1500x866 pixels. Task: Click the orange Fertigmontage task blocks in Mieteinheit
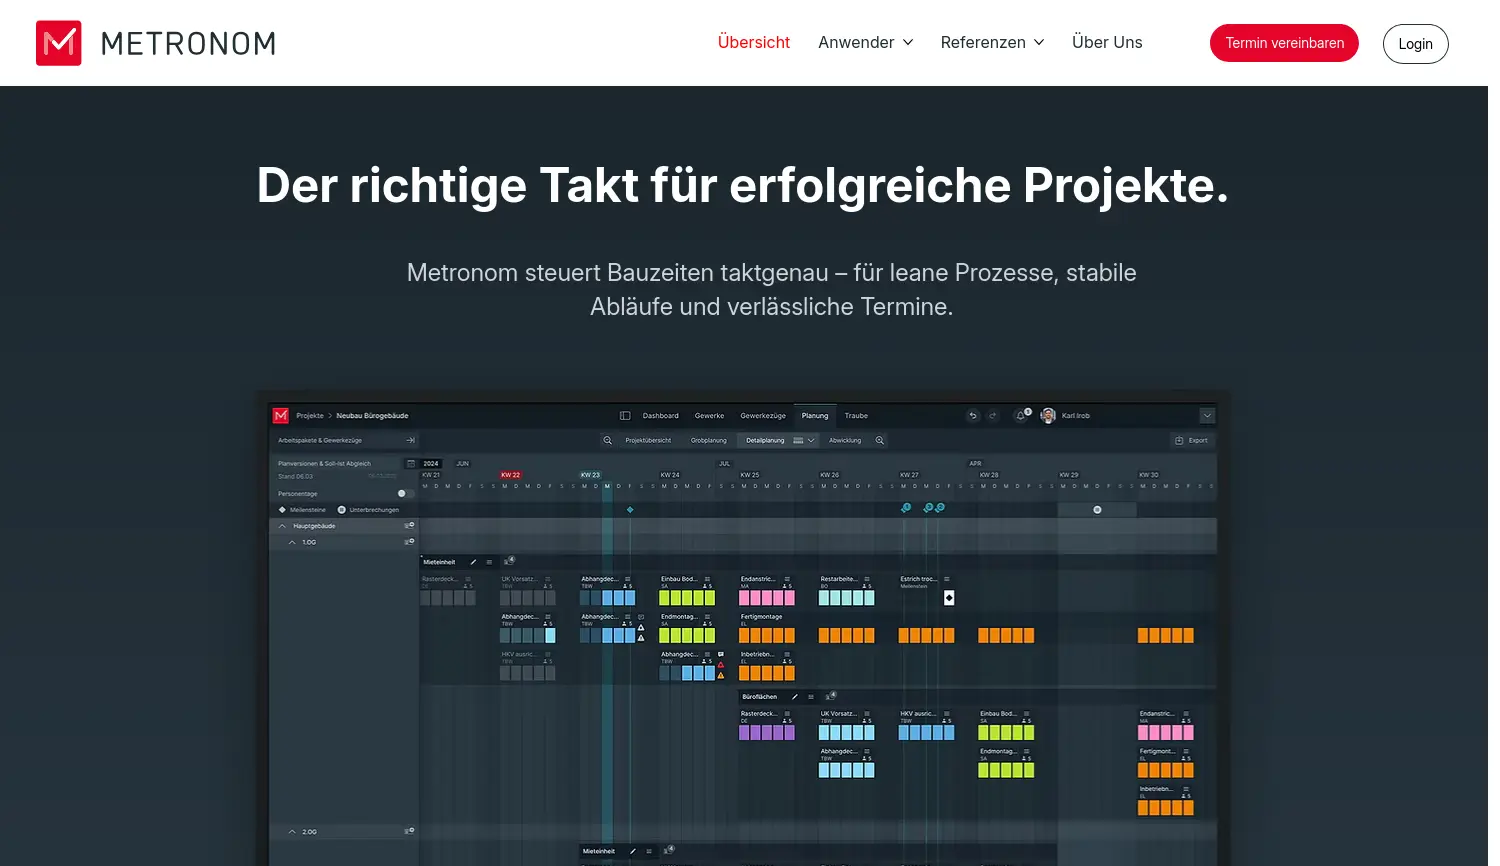click(767, 636)
